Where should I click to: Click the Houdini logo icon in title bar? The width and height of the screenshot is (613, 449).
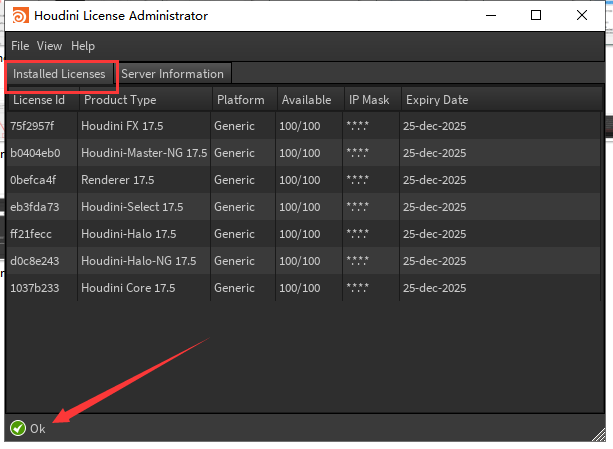pyautogui.click(x=19, y=16)
